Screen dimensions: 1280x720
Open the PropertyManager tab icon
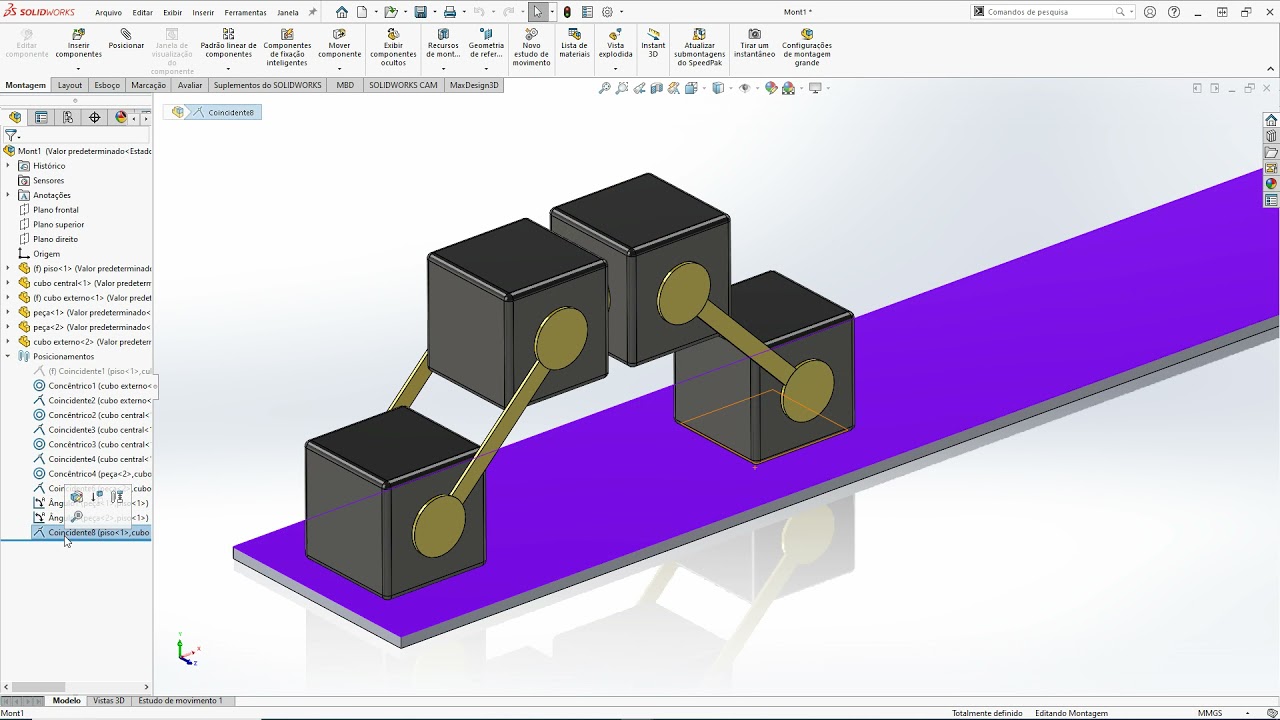click(41, 117)
